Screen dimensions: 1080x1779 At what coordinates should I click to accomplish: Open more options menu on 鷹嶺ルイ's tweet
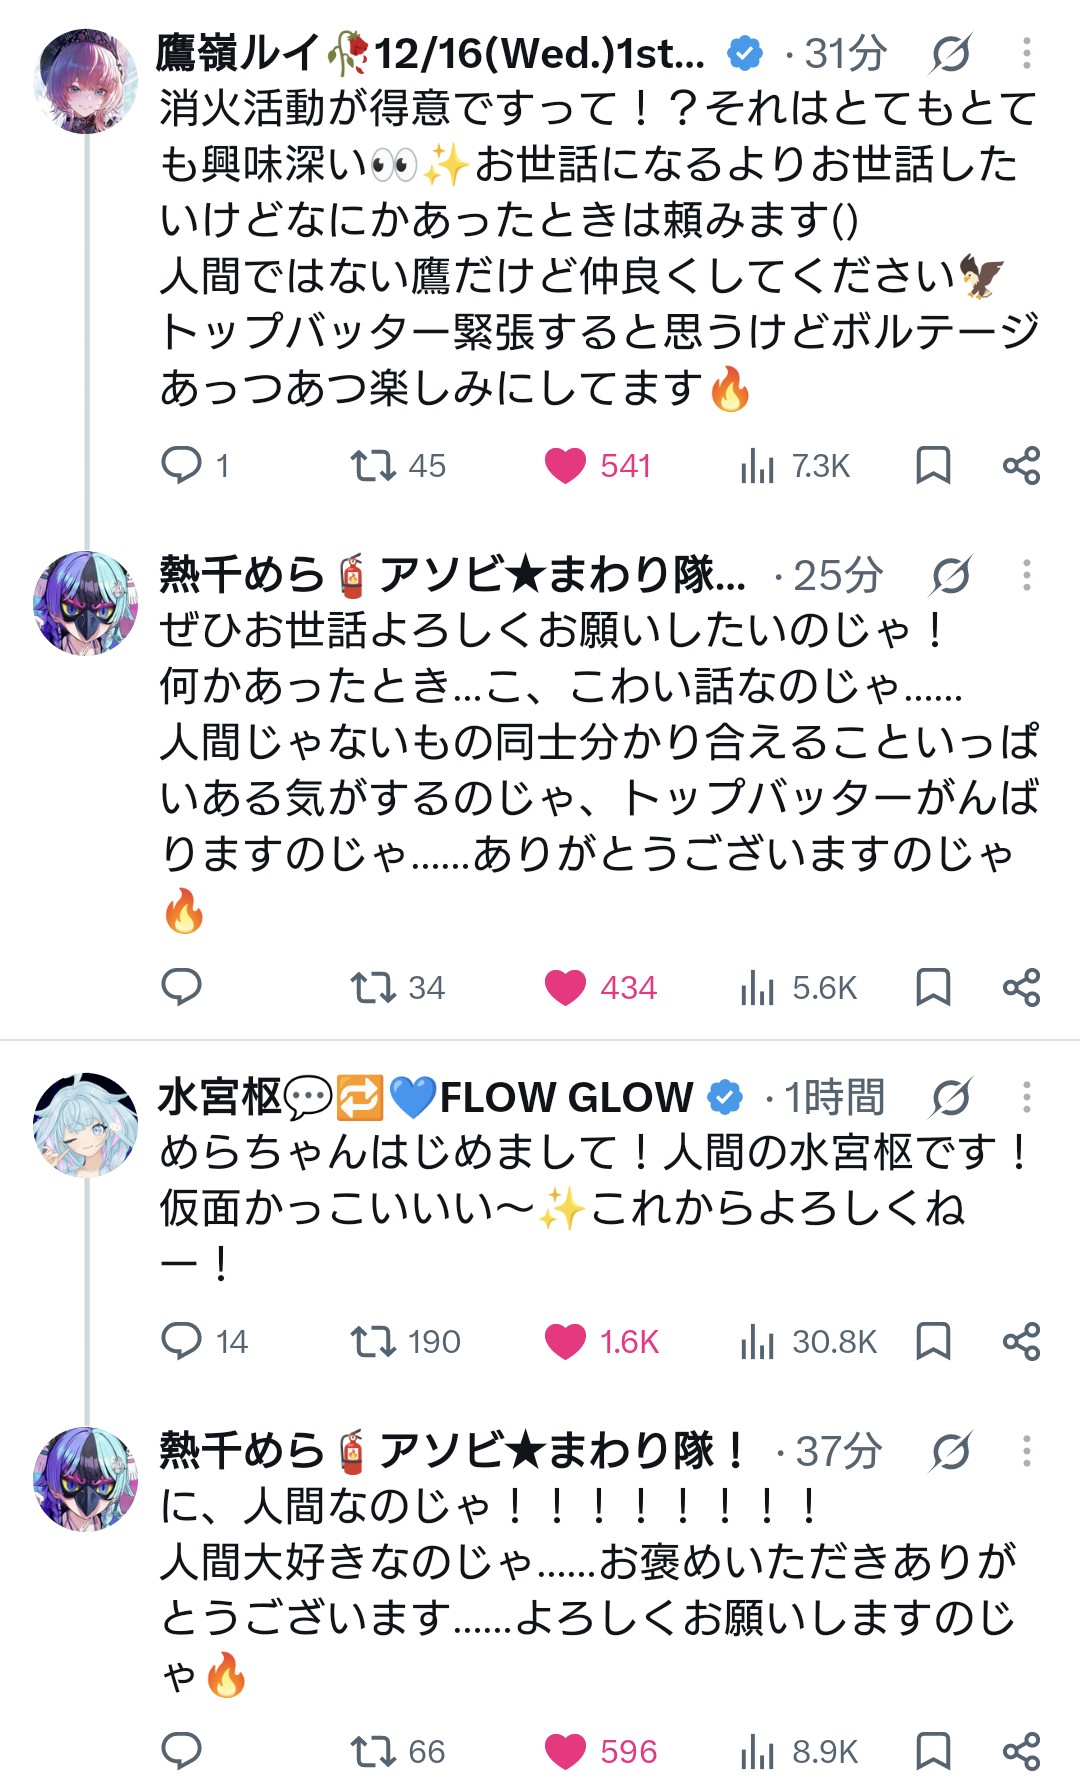pyautogui.click(x=1026, y=54)
